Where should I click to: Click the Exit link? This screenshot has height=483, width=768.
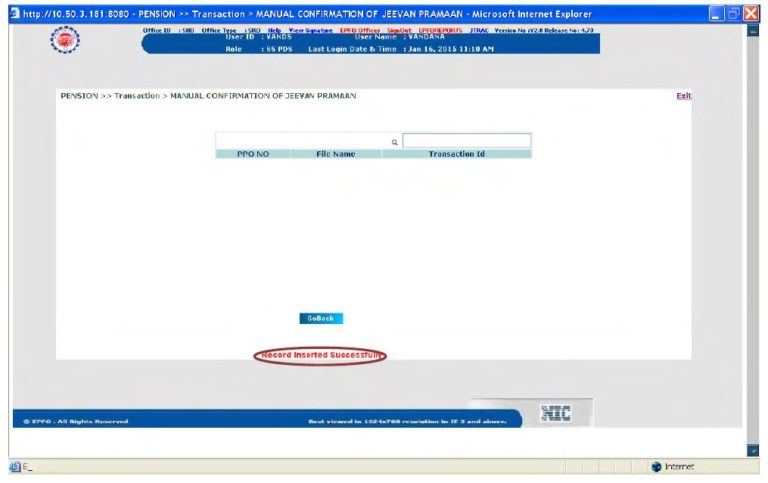683,96
